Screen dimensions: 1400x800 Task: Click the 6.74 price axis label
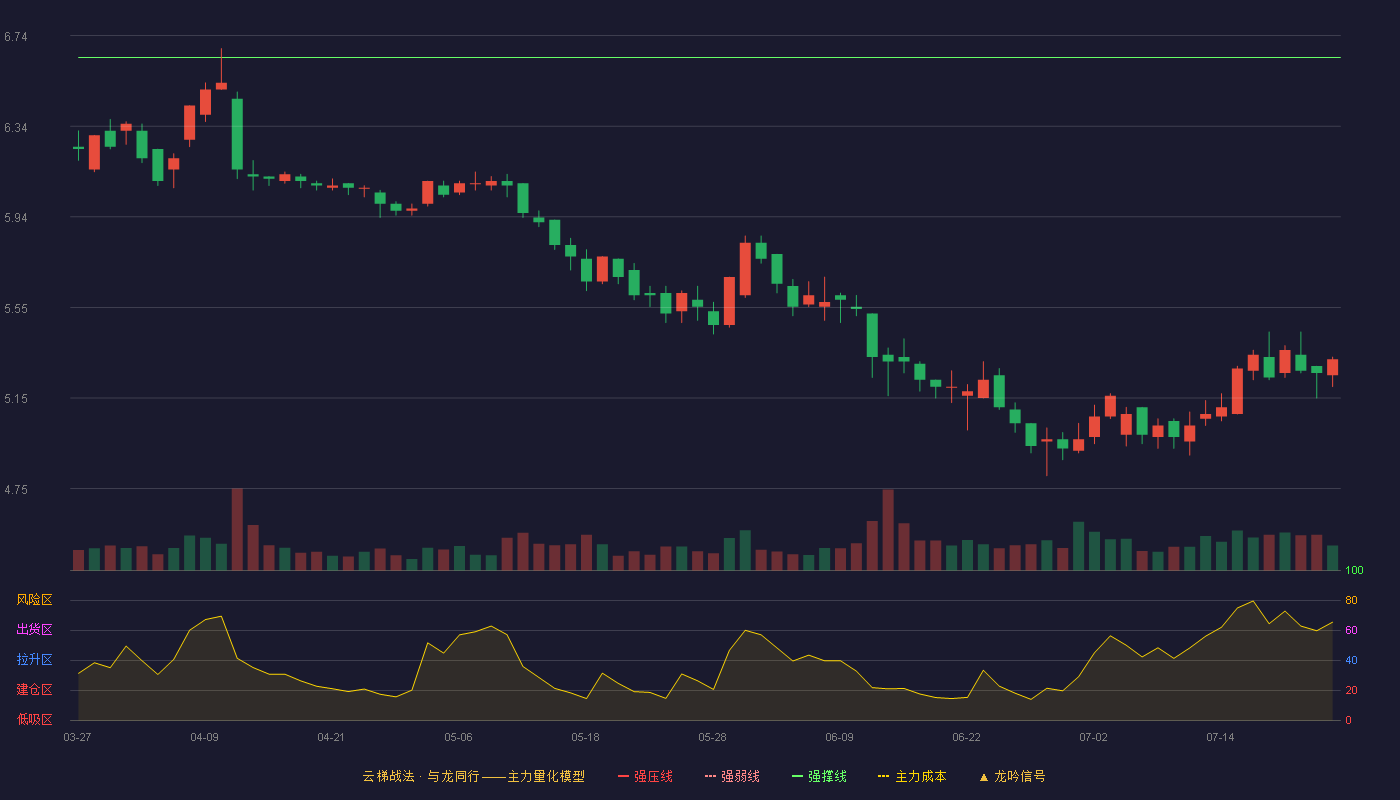(x=16, y=37)
